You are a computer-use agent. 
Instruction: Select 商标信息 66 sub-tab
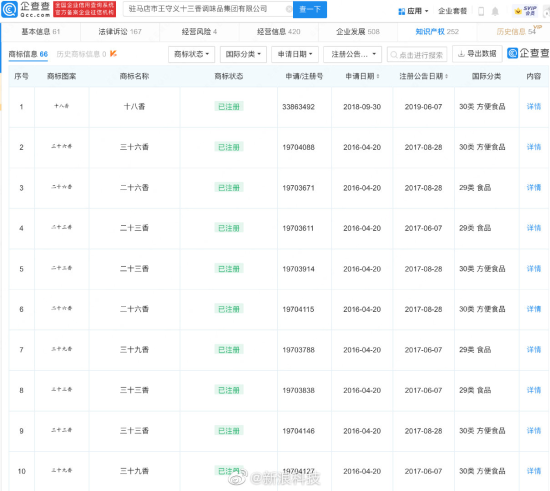(28, 54)
